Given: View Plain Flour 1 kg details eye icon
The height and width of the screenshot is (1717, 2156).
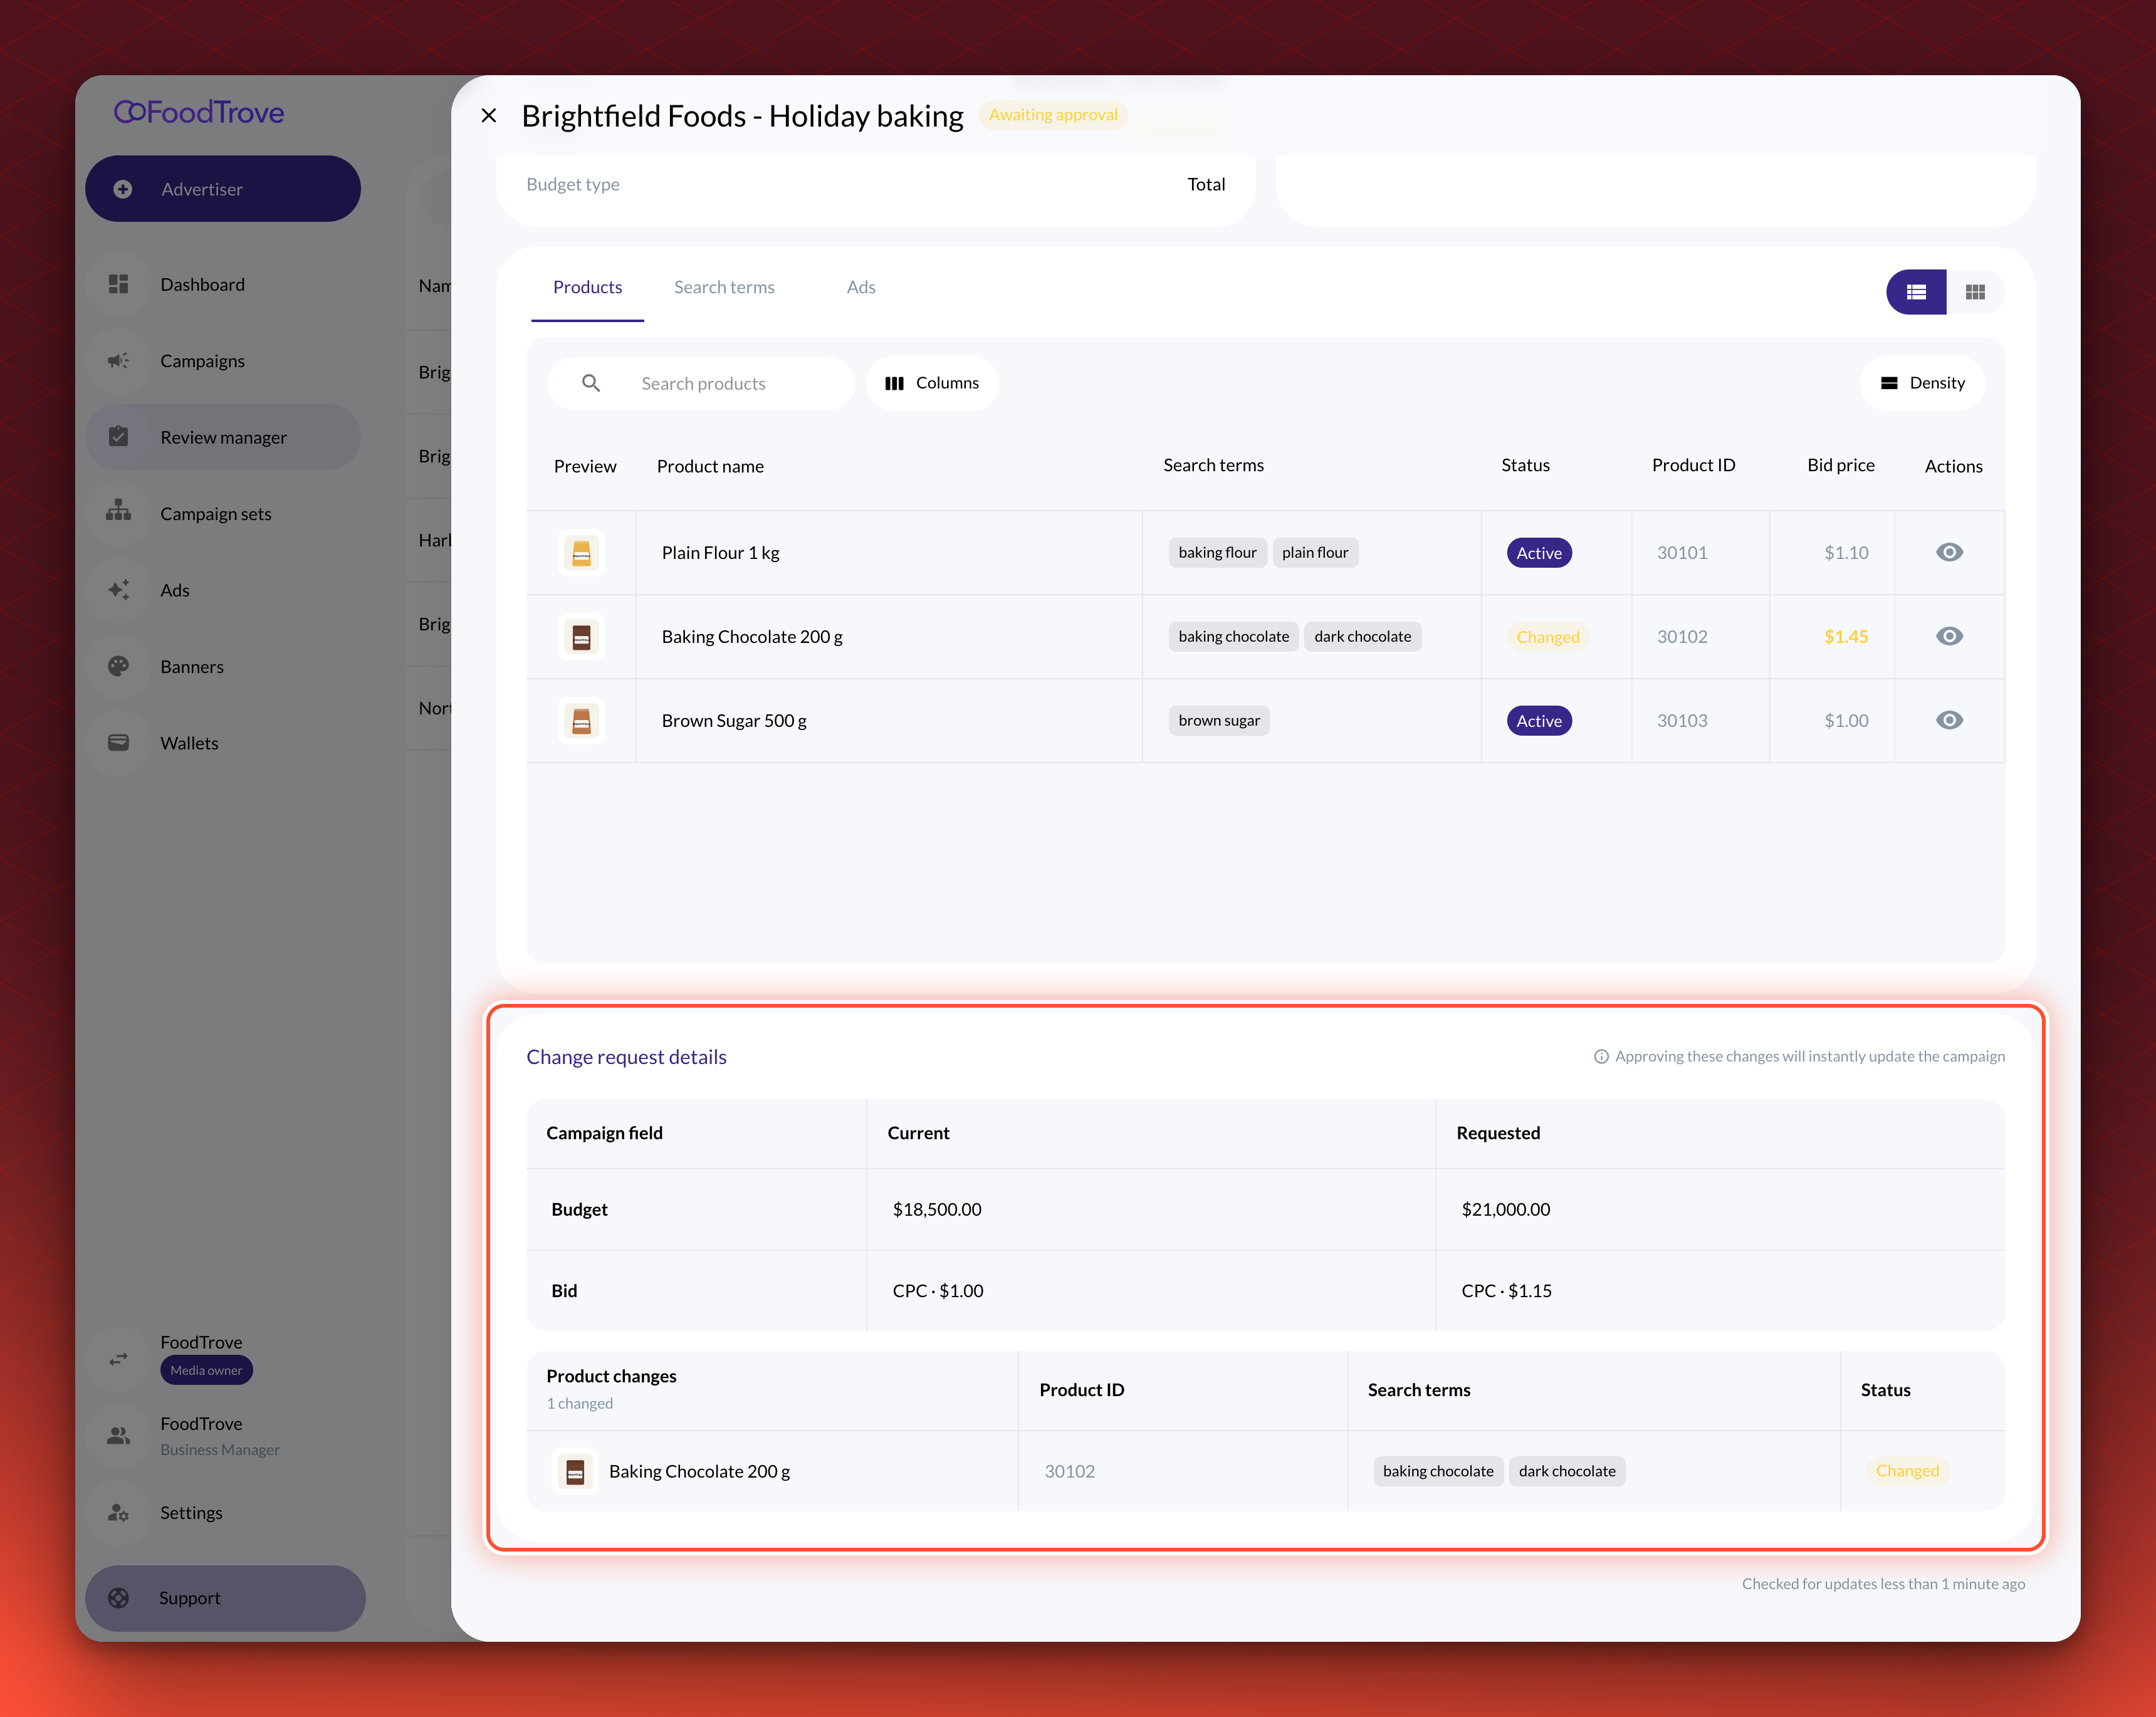Looking at the screenshot, I should click(x=1949, y=553).
